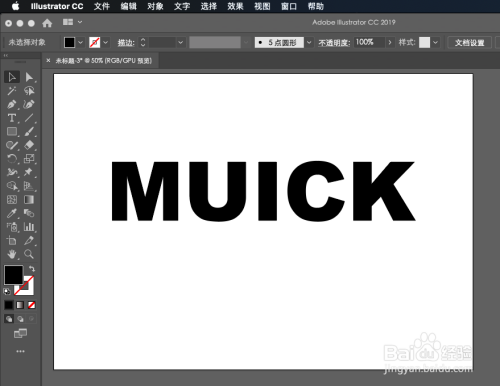This screenshot has height=386, width=500.
Task: Select the Perspective Grid tool
Action: tap(29, 186)
